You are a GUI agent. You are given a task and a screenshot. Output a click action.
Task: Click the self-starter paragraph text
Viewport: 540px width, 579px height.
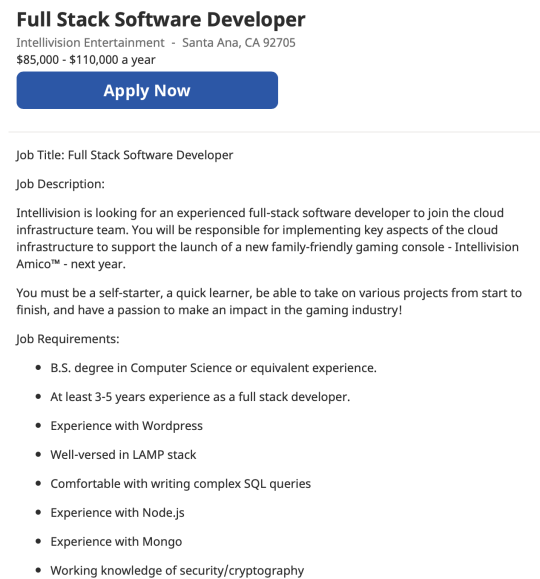click(269, 301)
